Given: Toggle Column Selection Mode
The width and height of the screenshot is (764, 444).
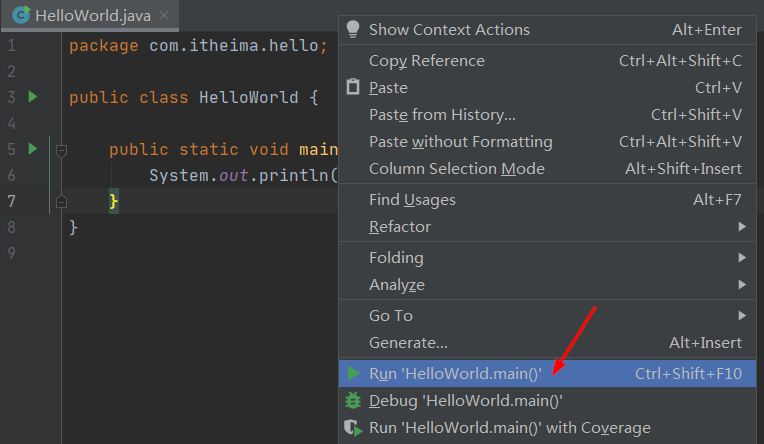Looking at the screenshot, I should click(456, 168).
